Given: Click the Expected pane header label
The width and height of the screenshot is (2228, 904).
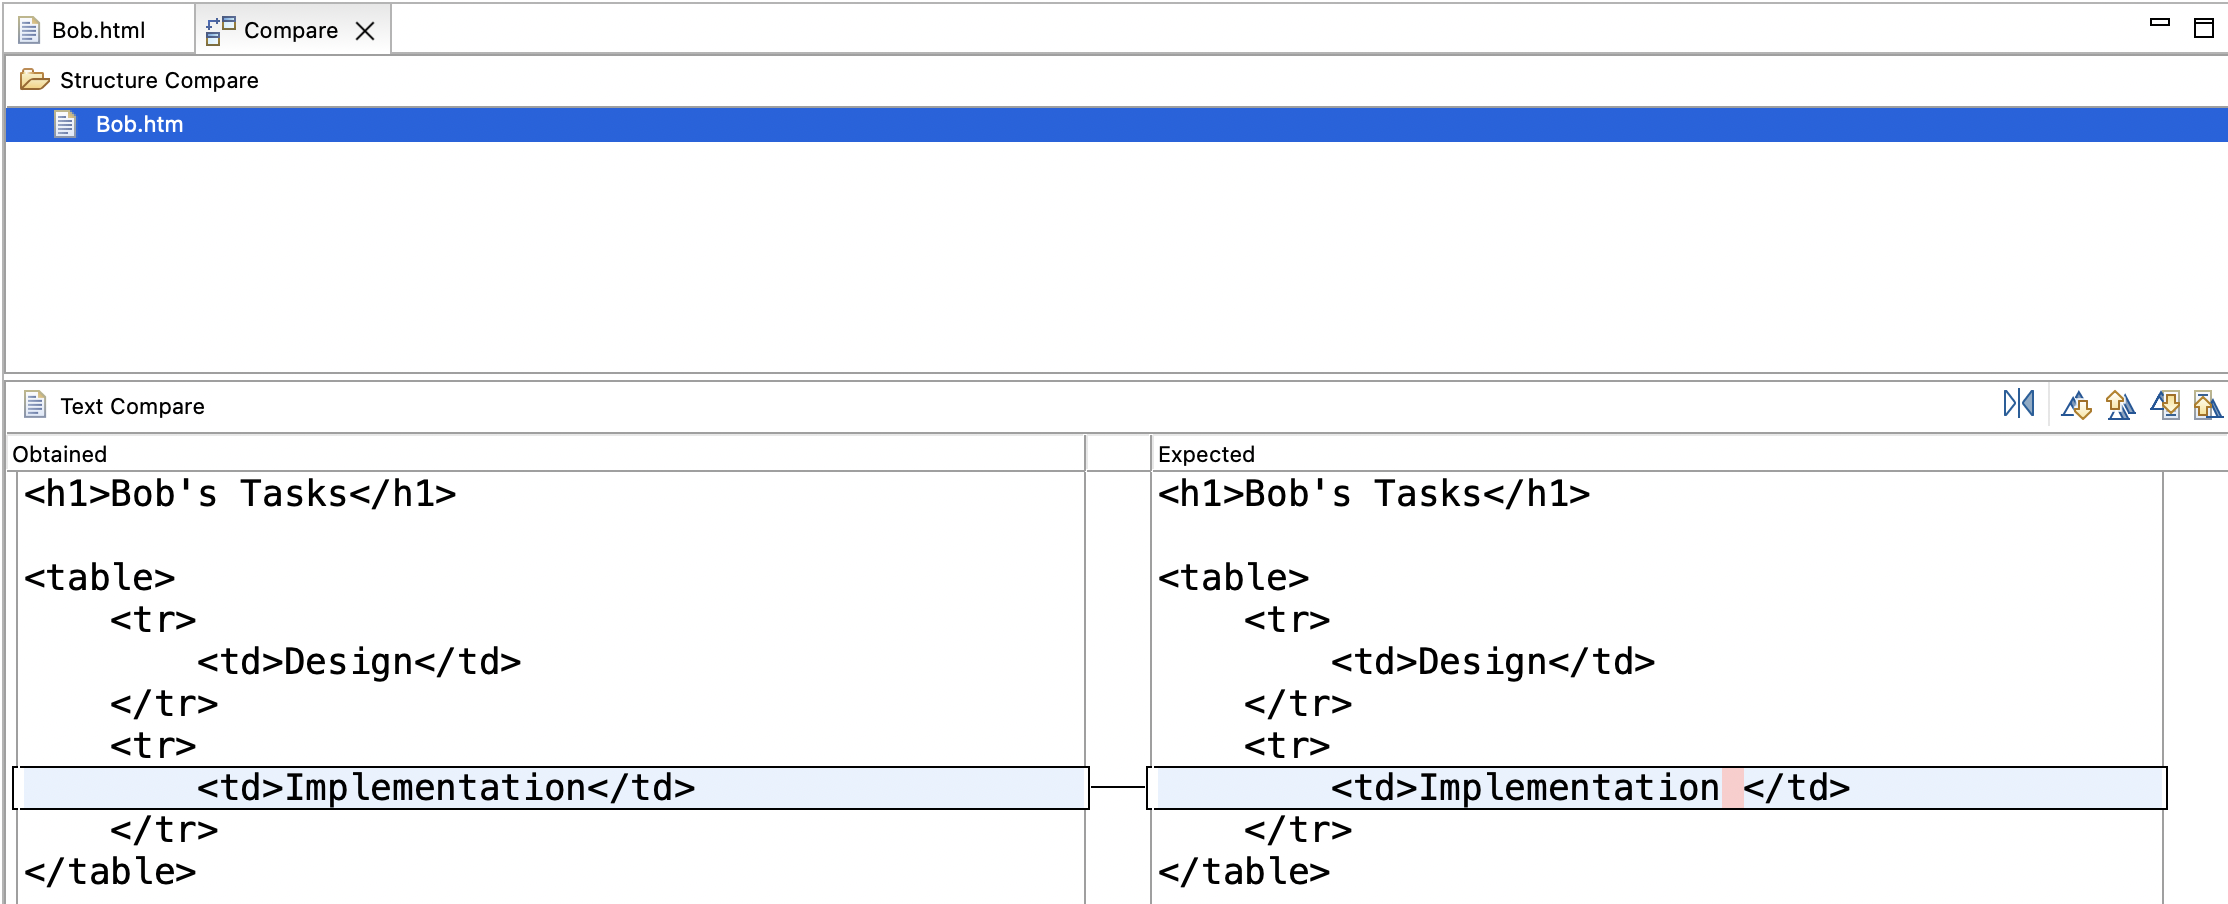Looking at the screenshot, I should point(1206,453).
